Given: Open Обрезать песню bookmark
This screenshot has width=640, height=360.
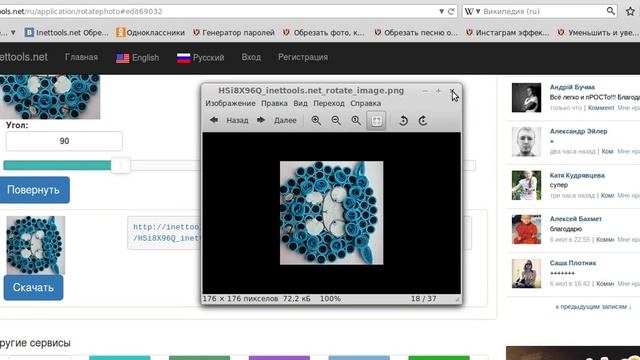Looking at the screenshot, I should pos(416,32).
